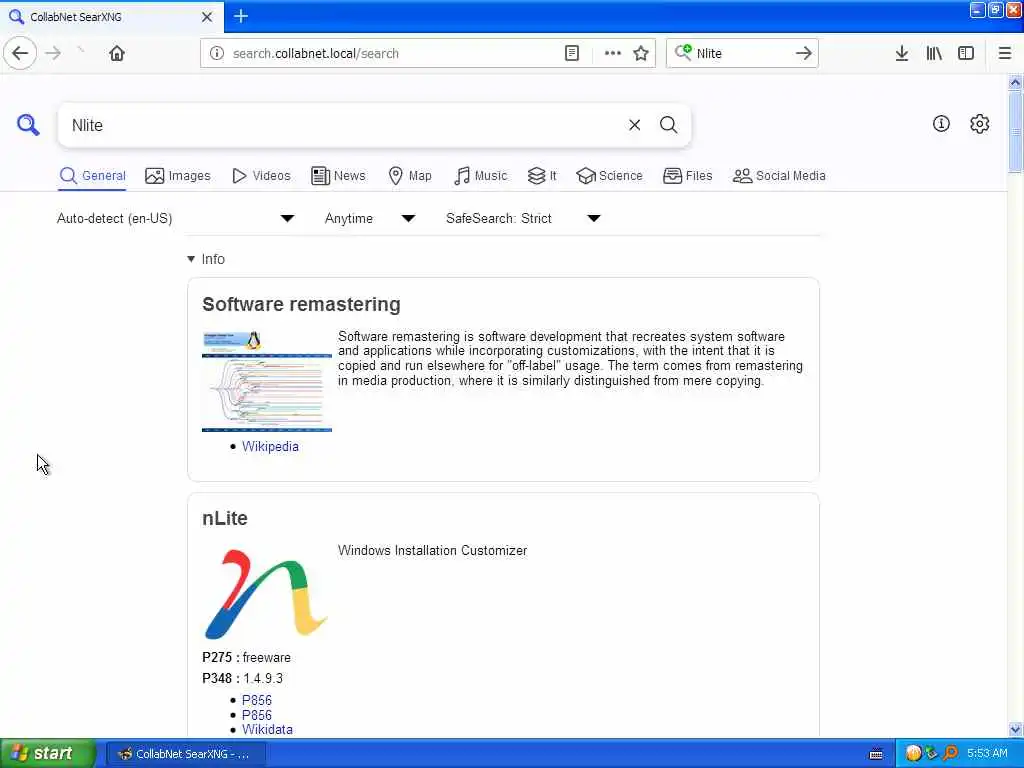Bookmark this page with the star icon
1024x768 pixels.
(641, 54)
